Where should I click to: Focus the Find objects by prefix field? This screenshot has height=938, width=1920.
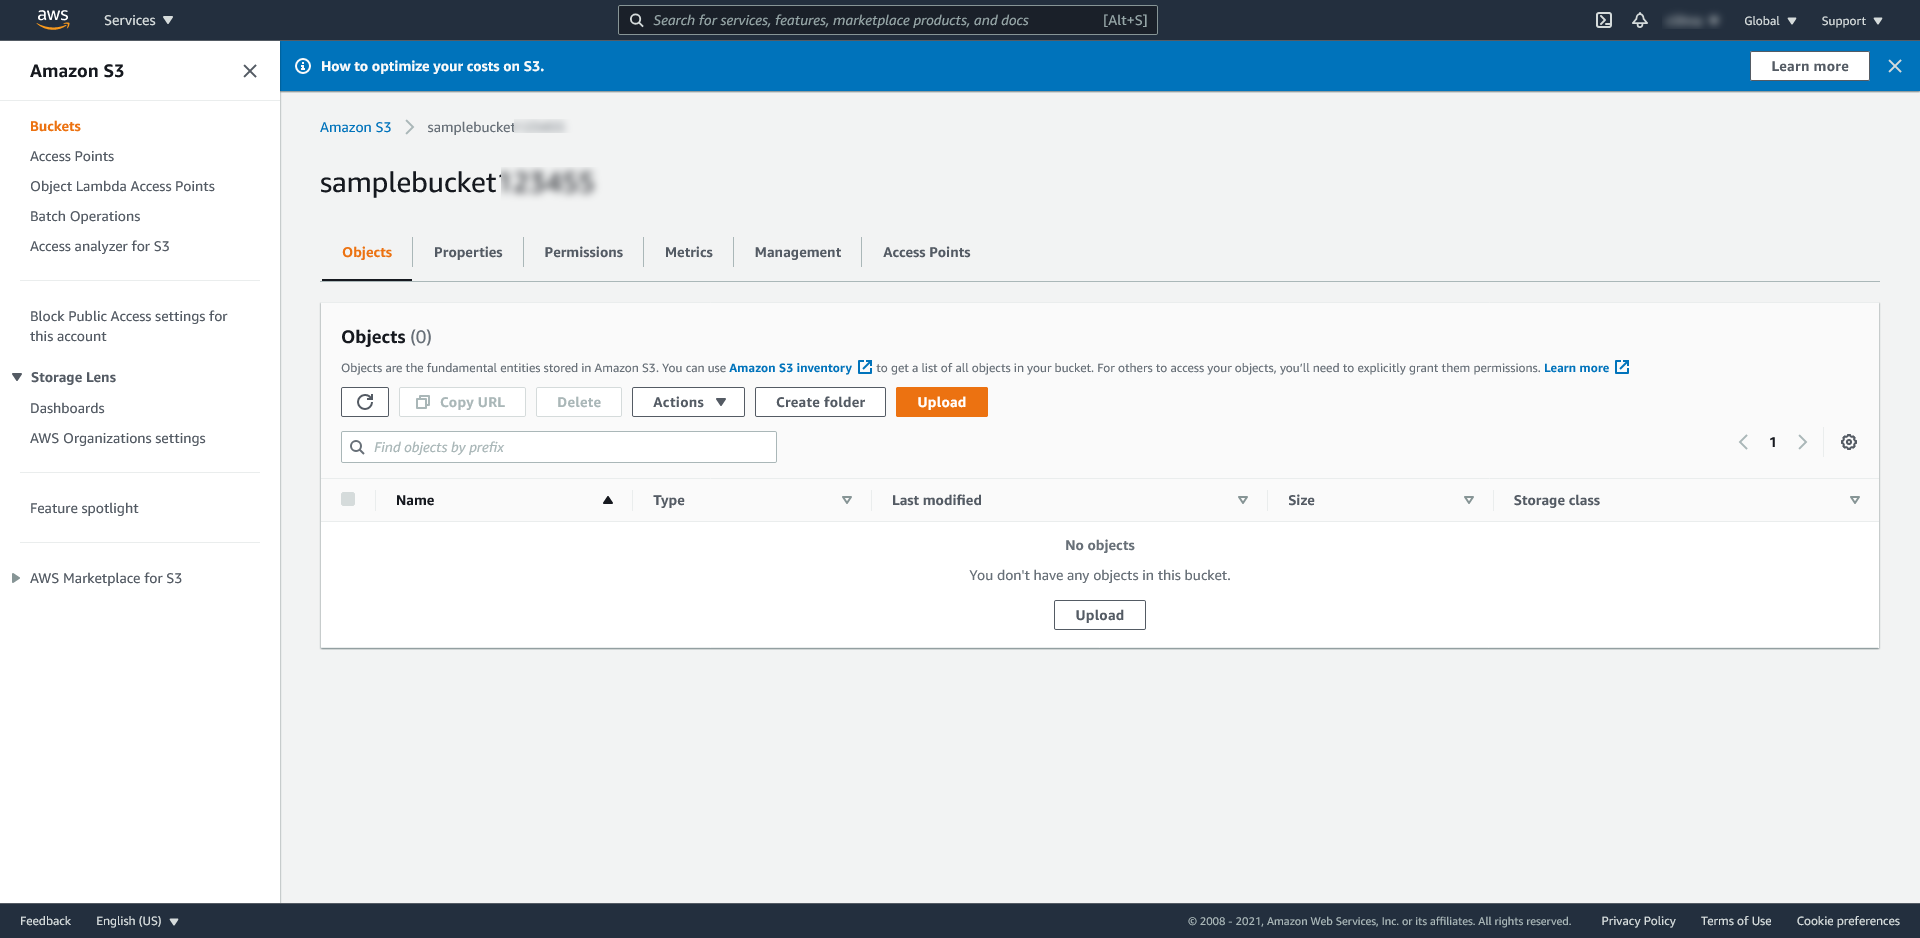(x=559, y=447)
